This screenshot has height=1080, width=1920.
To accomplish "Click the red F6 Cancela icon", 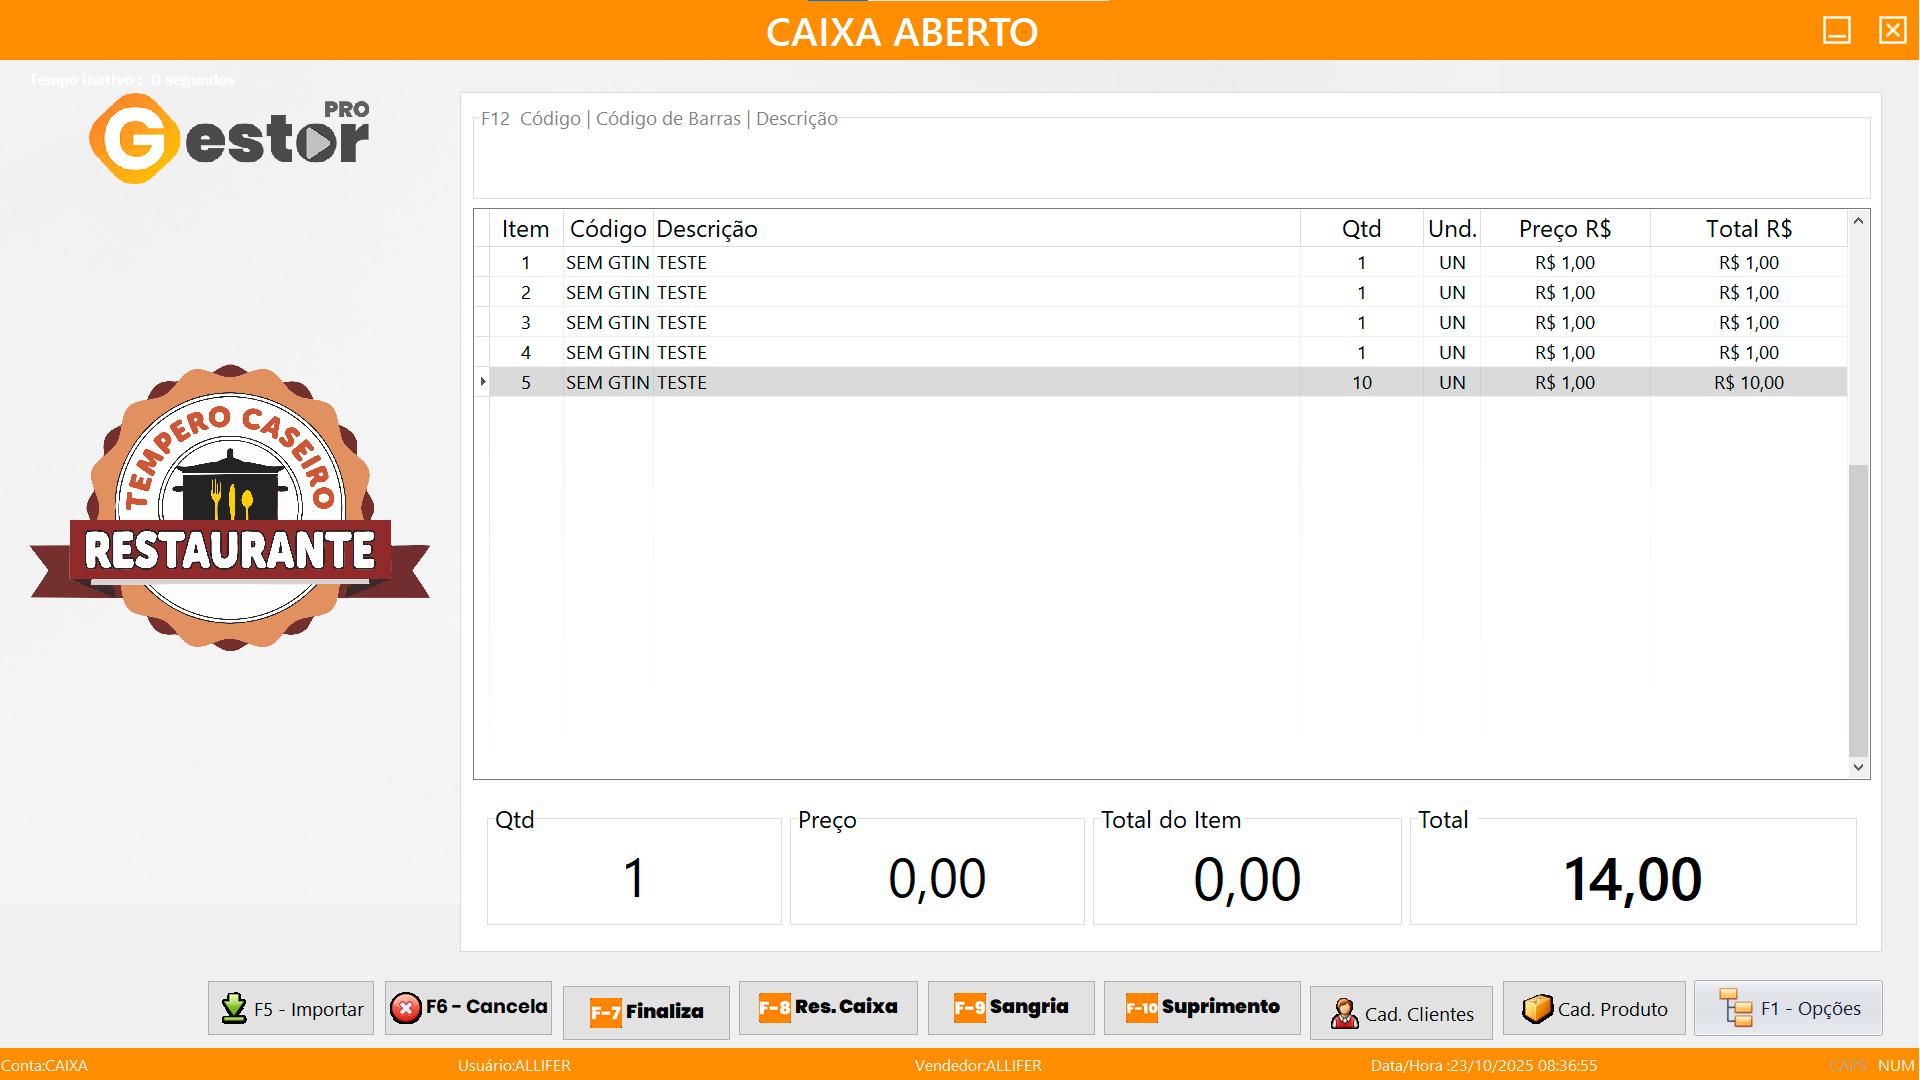I will click(406, 1008).
